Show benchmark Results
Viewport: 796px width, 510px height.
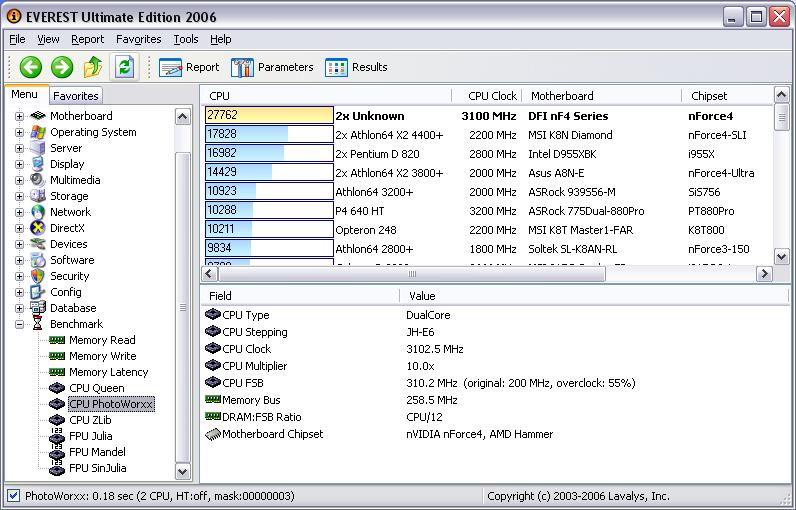pos(356,67)
